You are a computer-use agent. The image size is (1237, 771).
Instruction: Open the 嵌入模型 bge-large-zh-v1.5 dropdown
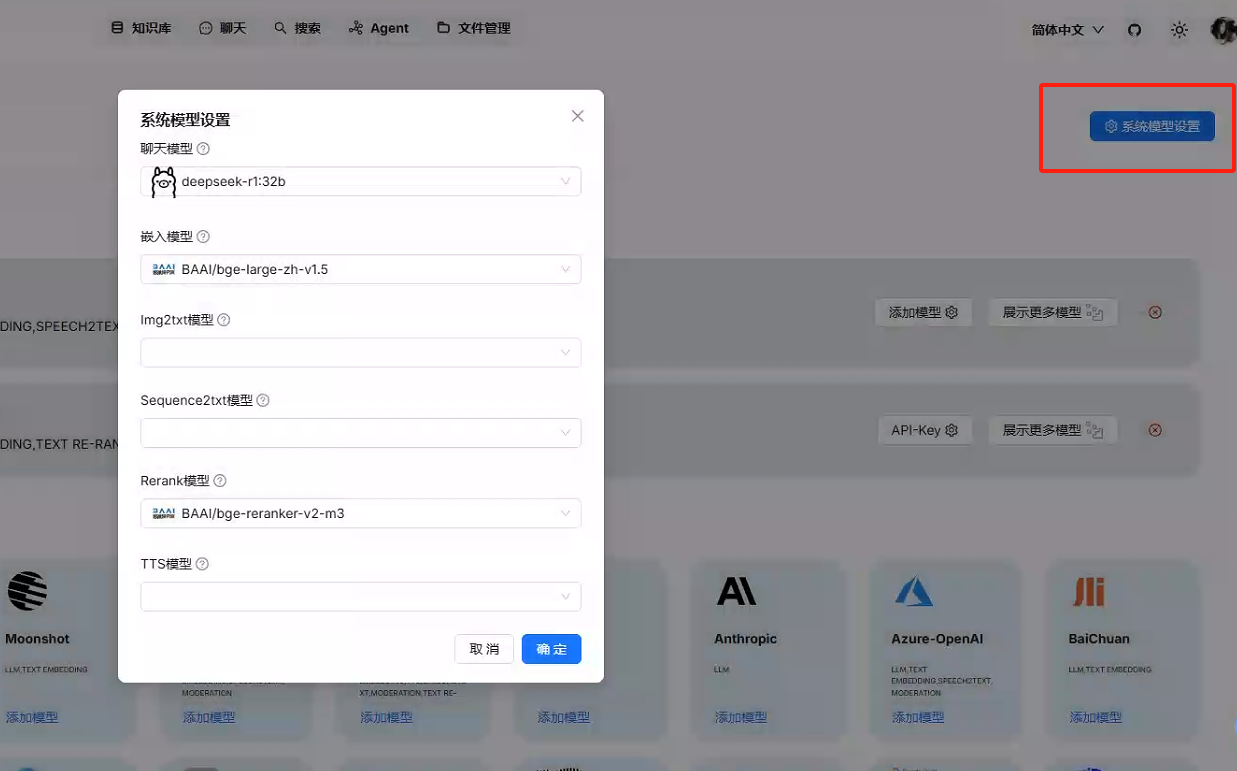click(x=360, y=269)
